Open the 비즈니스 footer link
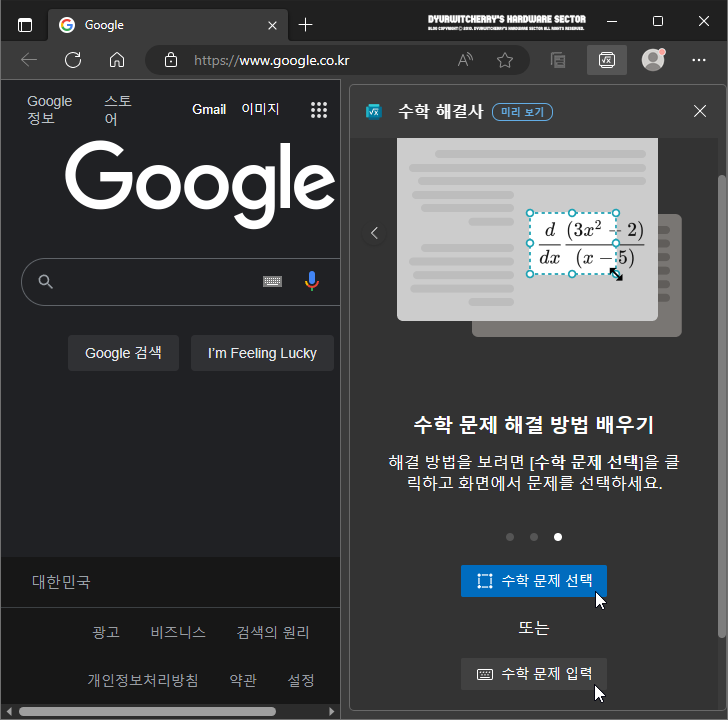728x720 pixels. tap(178, 632)
